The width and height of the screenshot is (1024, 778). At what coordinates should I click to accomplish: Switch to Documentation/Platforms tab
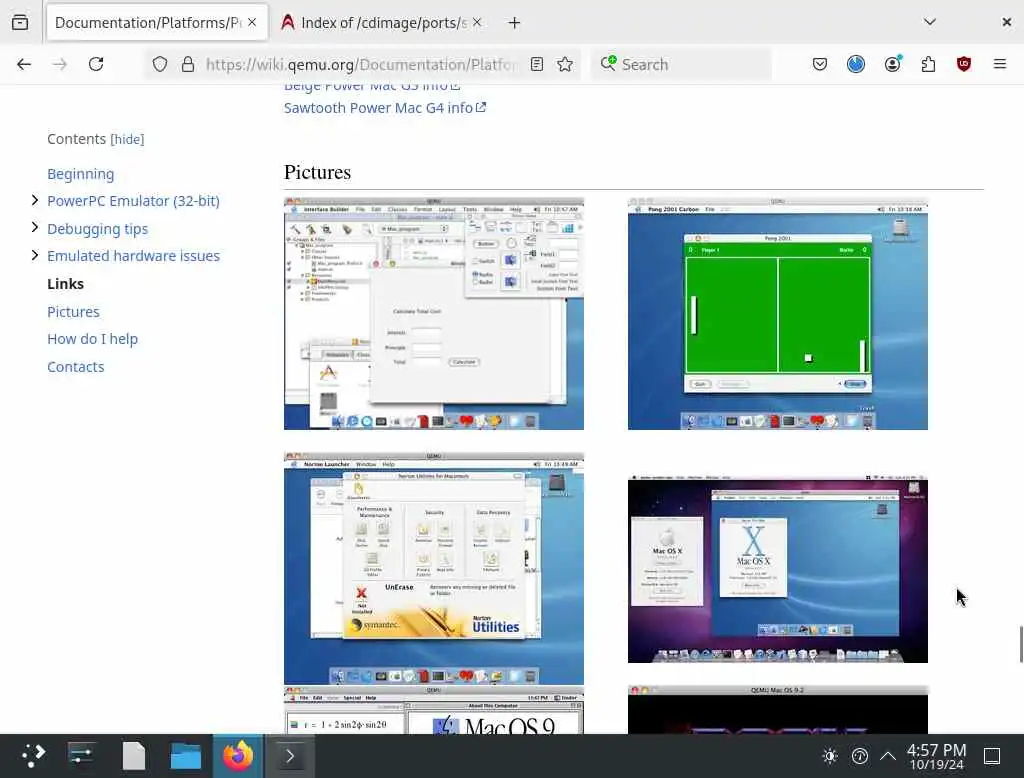coord(157,23)
